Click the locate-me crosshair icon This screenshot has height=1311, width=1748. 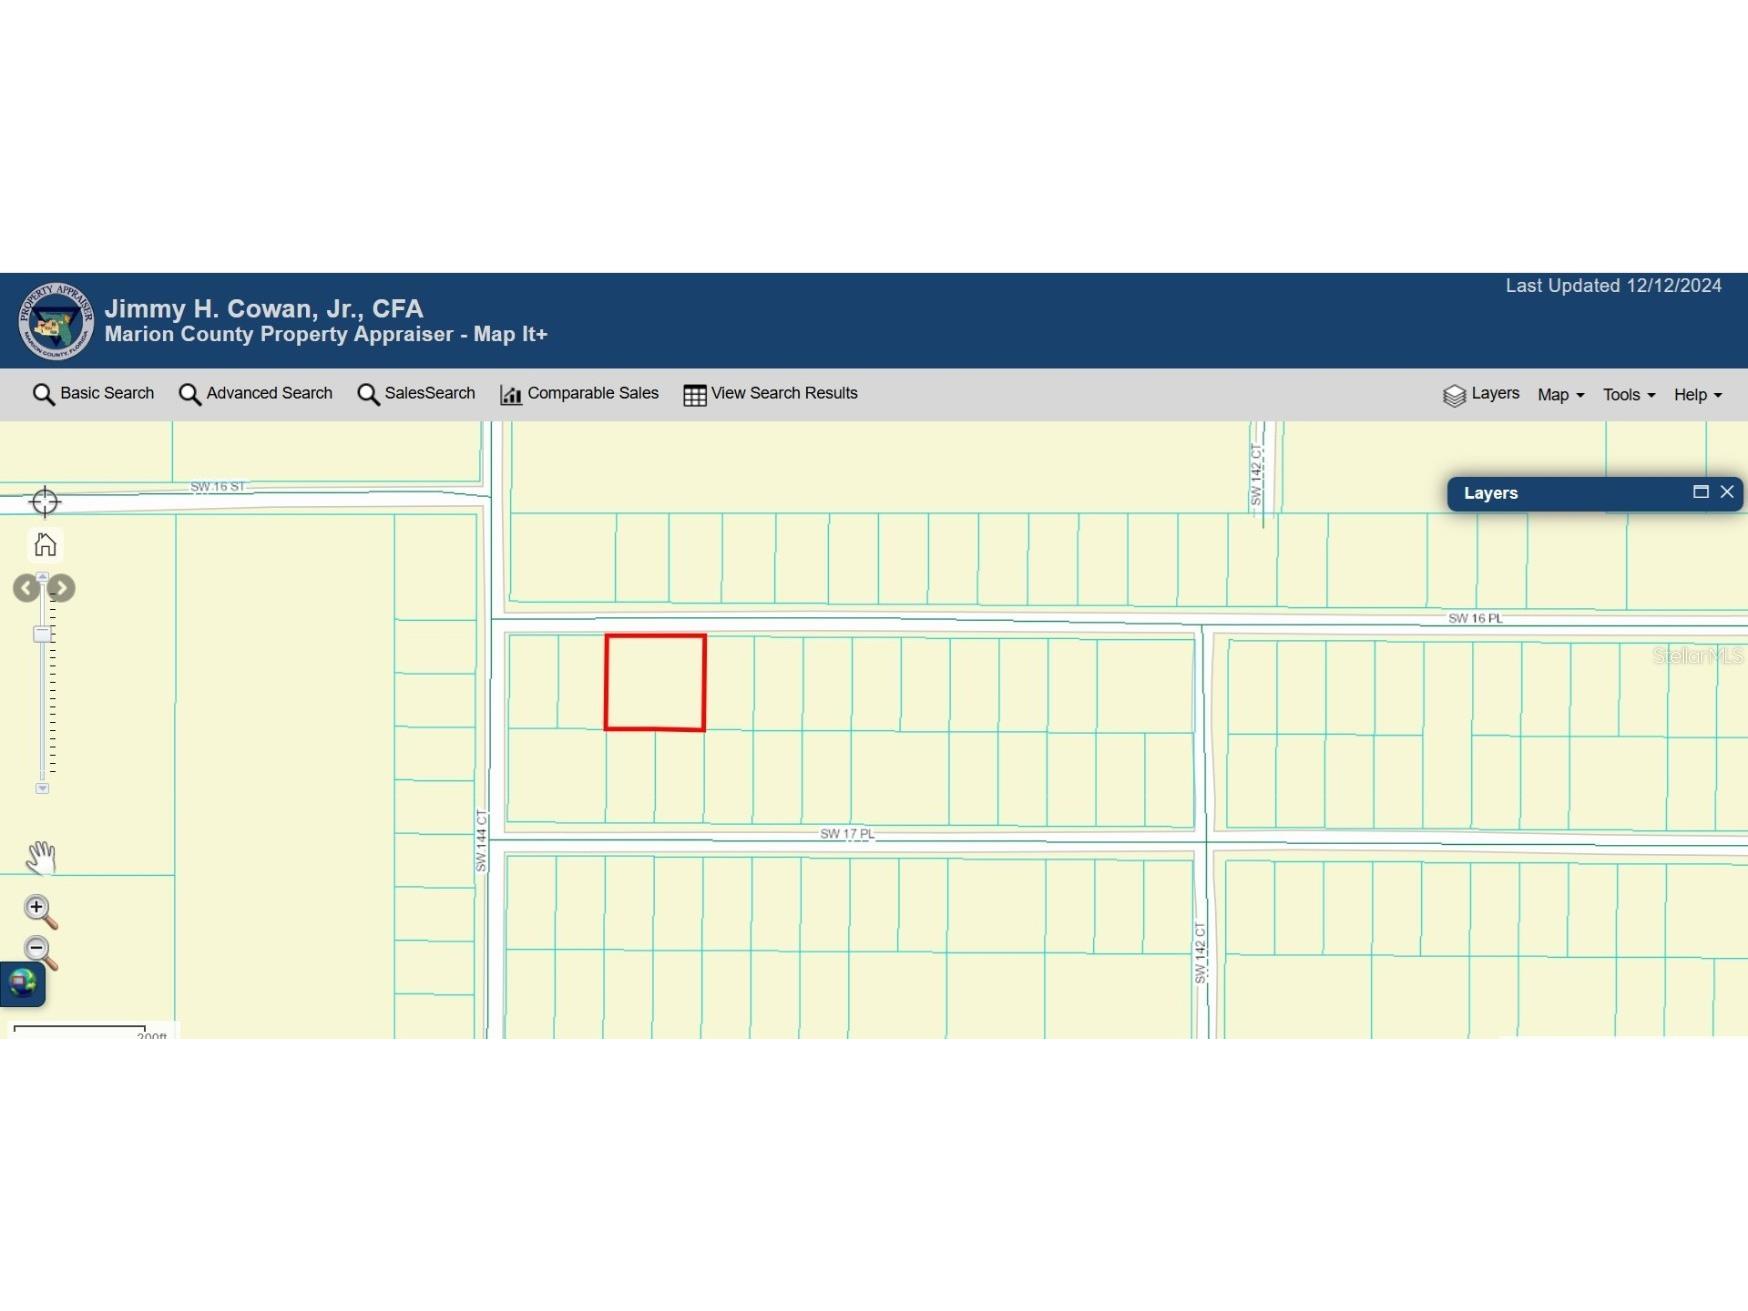coord(45,501)
